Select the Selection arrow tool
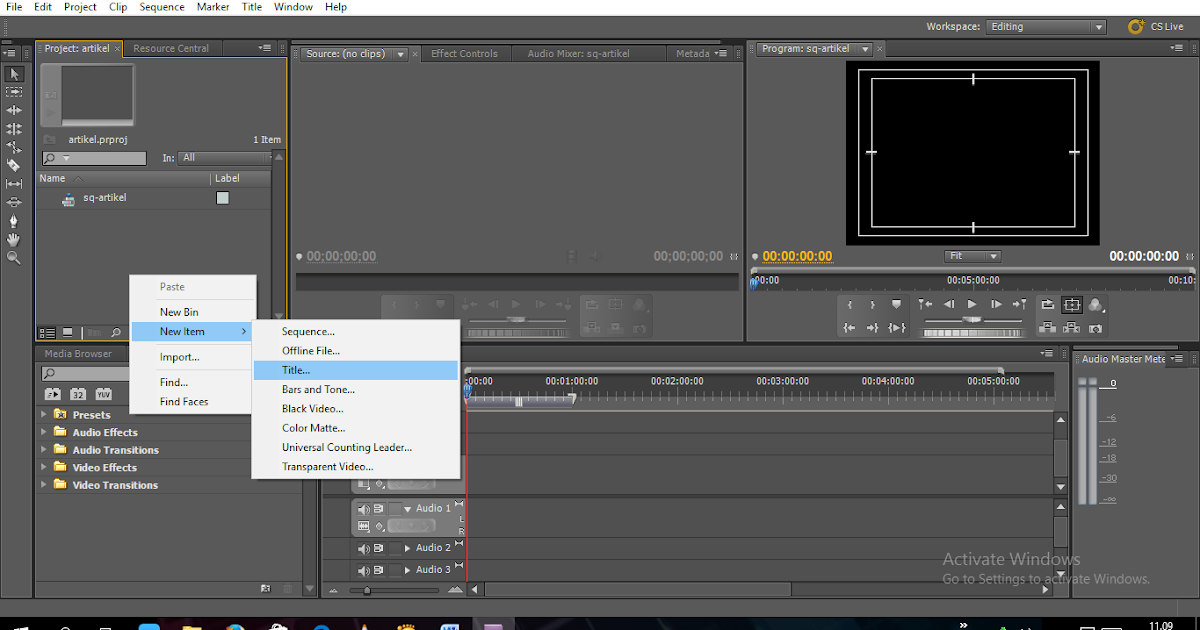The image size is (1200, 630). (14, 74)
